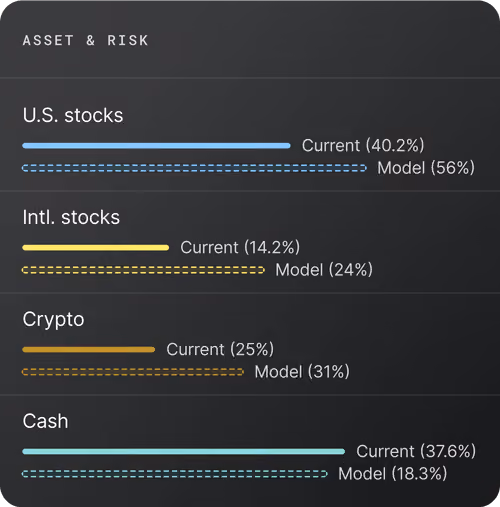Click the Current (40.2%) label
Viewport: 500px width, 507px height.
tap(363, 145)
